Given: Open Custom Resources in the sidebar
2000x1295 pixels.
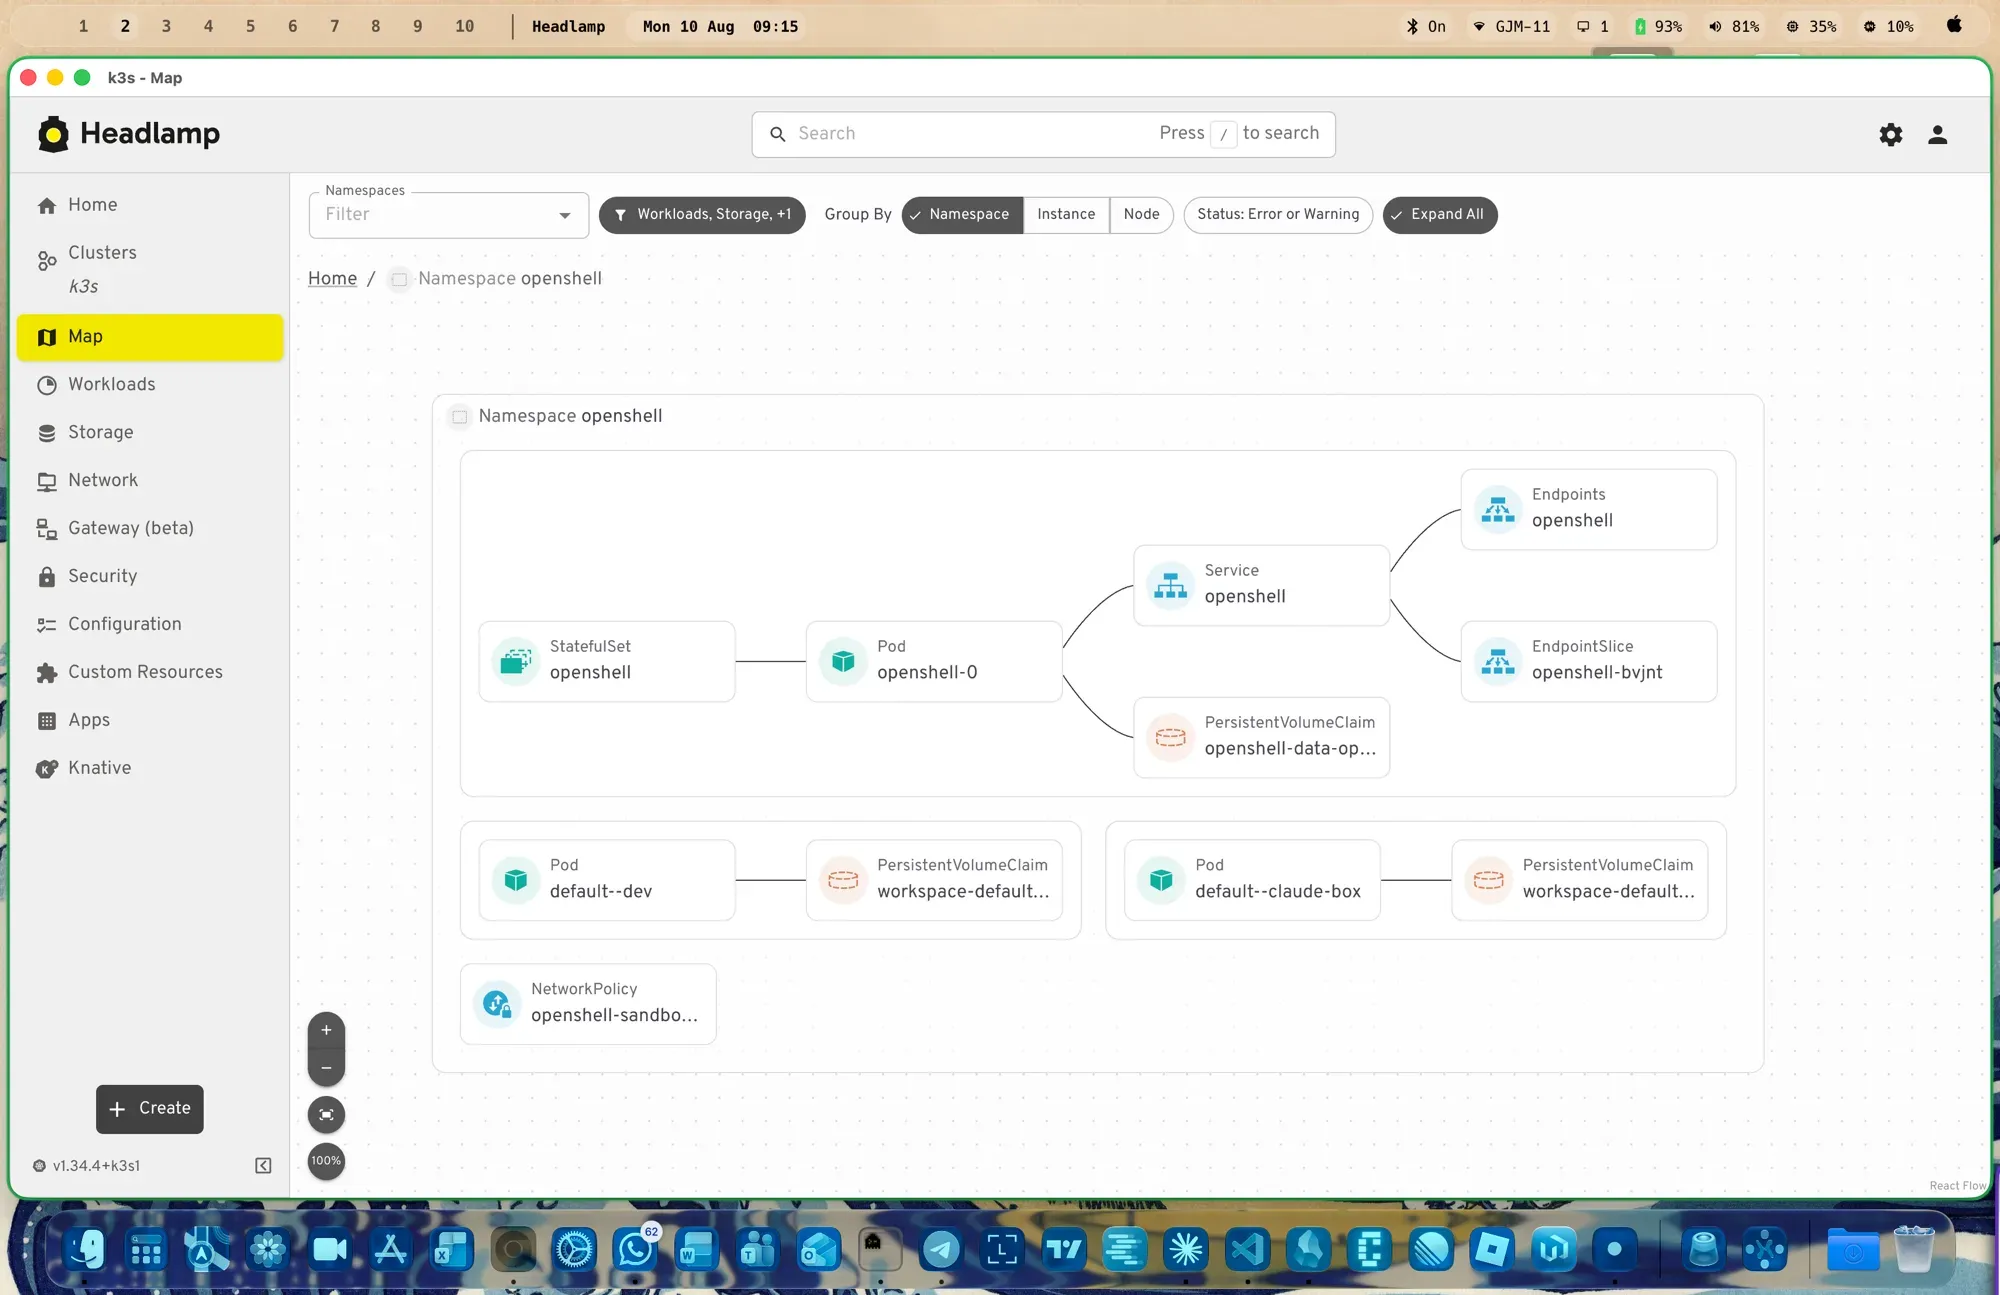Looking at the screenshot, I should 150,673.
